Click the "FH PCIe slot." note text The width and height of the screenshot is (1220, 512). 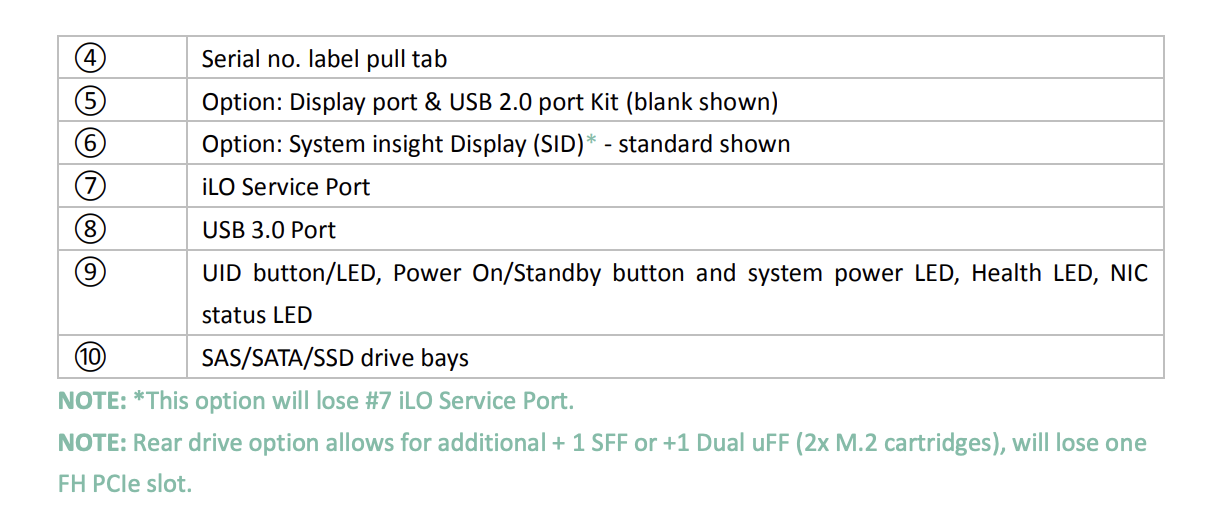124,485
